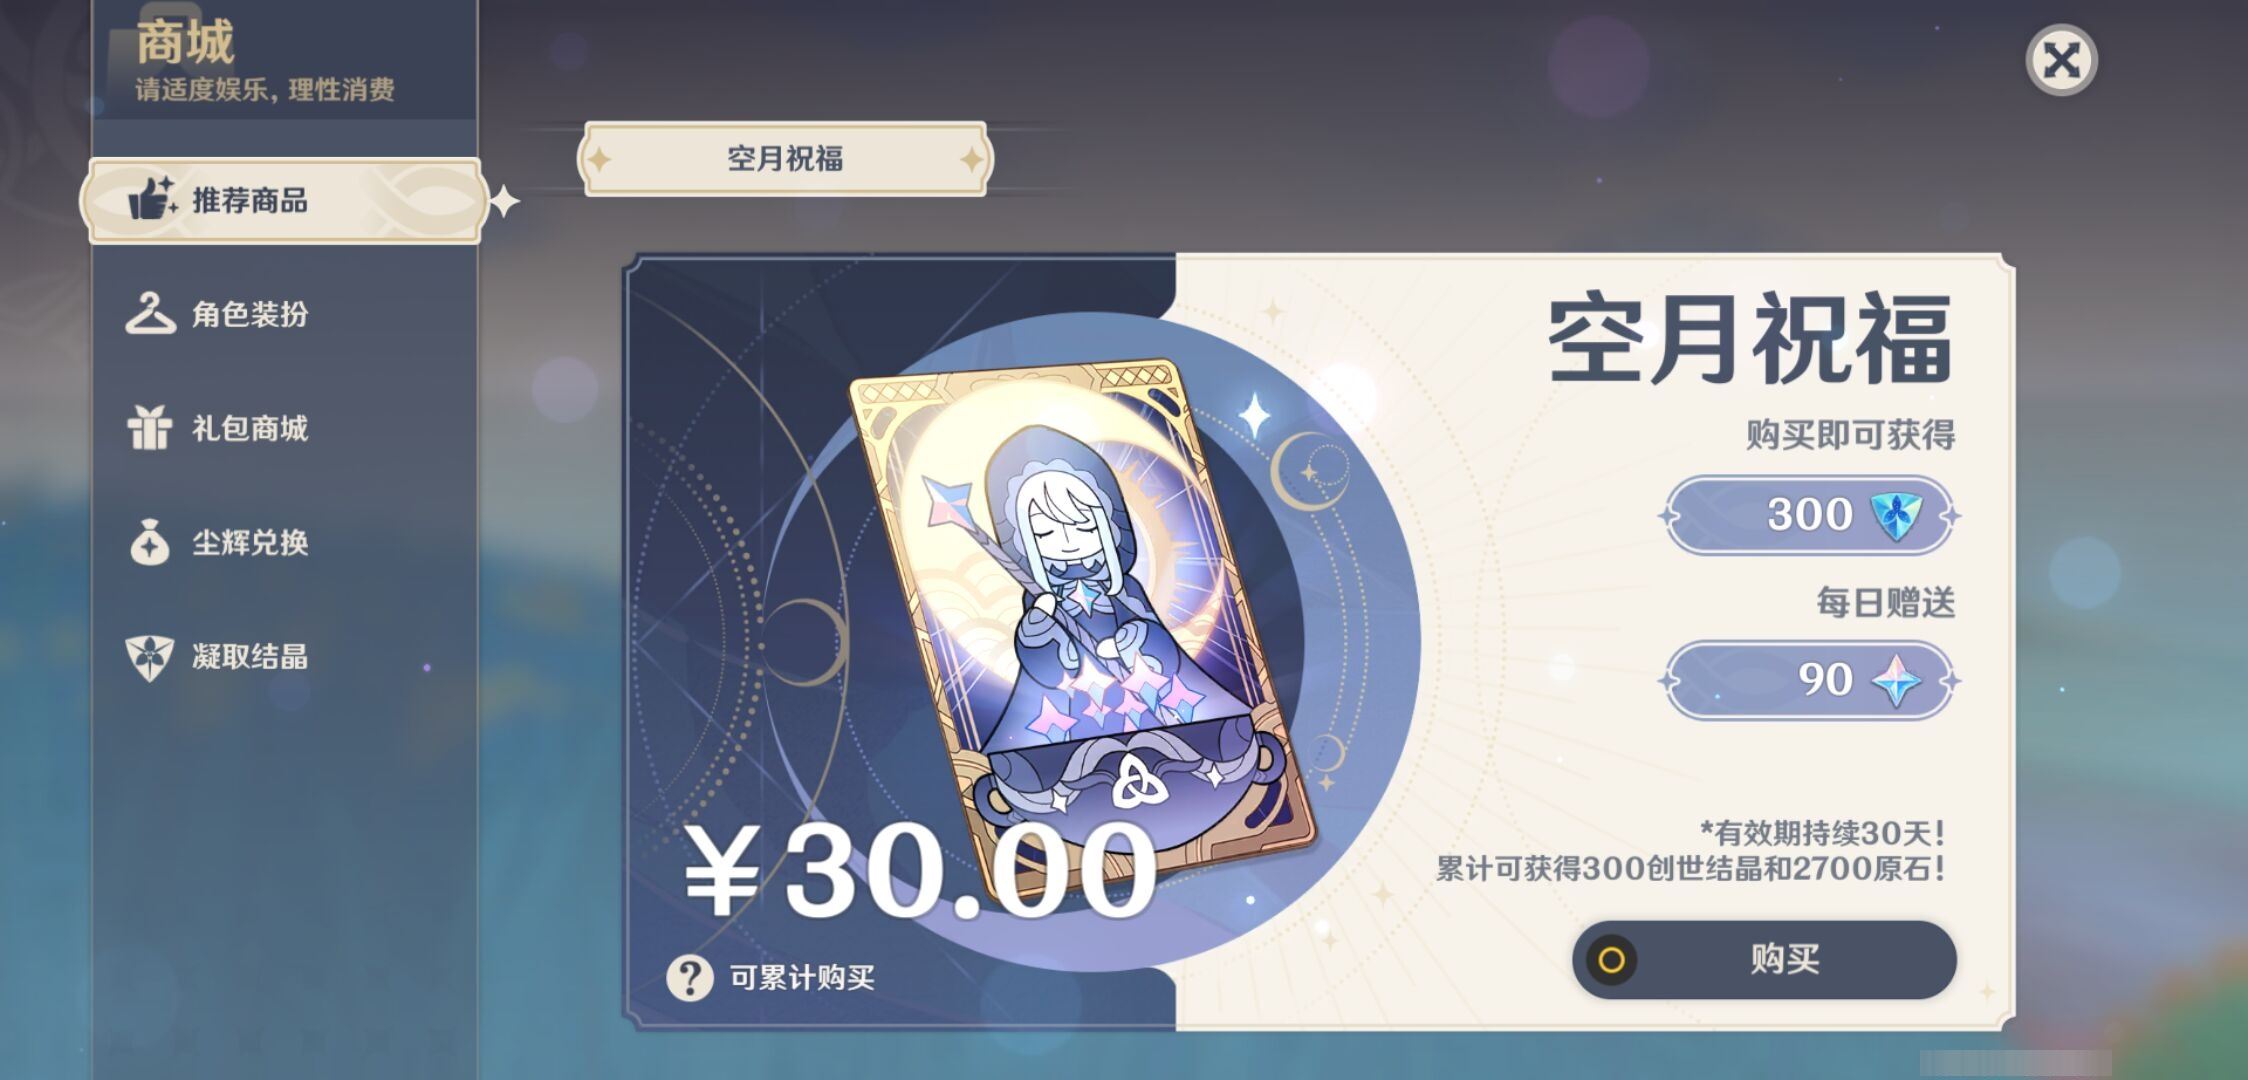Image resolution: width=2248 pixels, height=1080 pixels.
Task: Click the 购买 purchase button
Action: tap(1765, 960)
